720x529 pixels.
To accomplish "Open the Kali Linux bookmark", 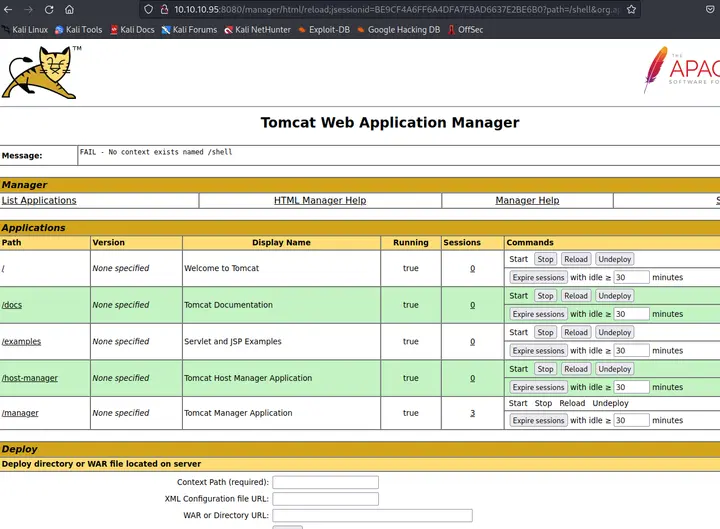I will tap(25, 30).
